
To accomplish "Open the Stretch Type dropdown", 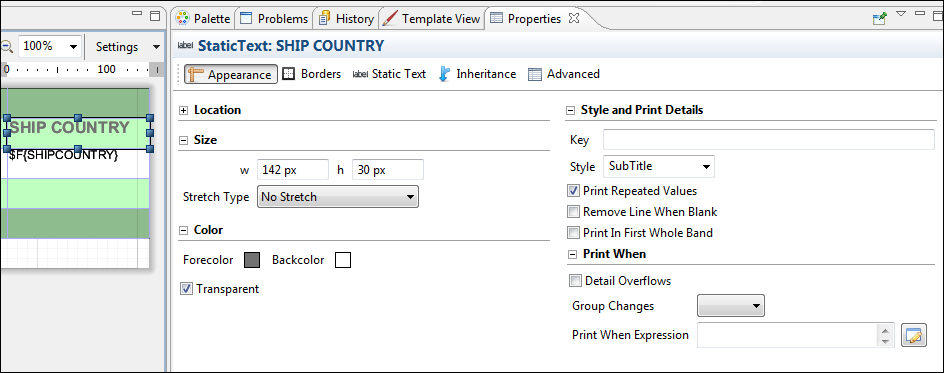I will (x=338, y=197).
